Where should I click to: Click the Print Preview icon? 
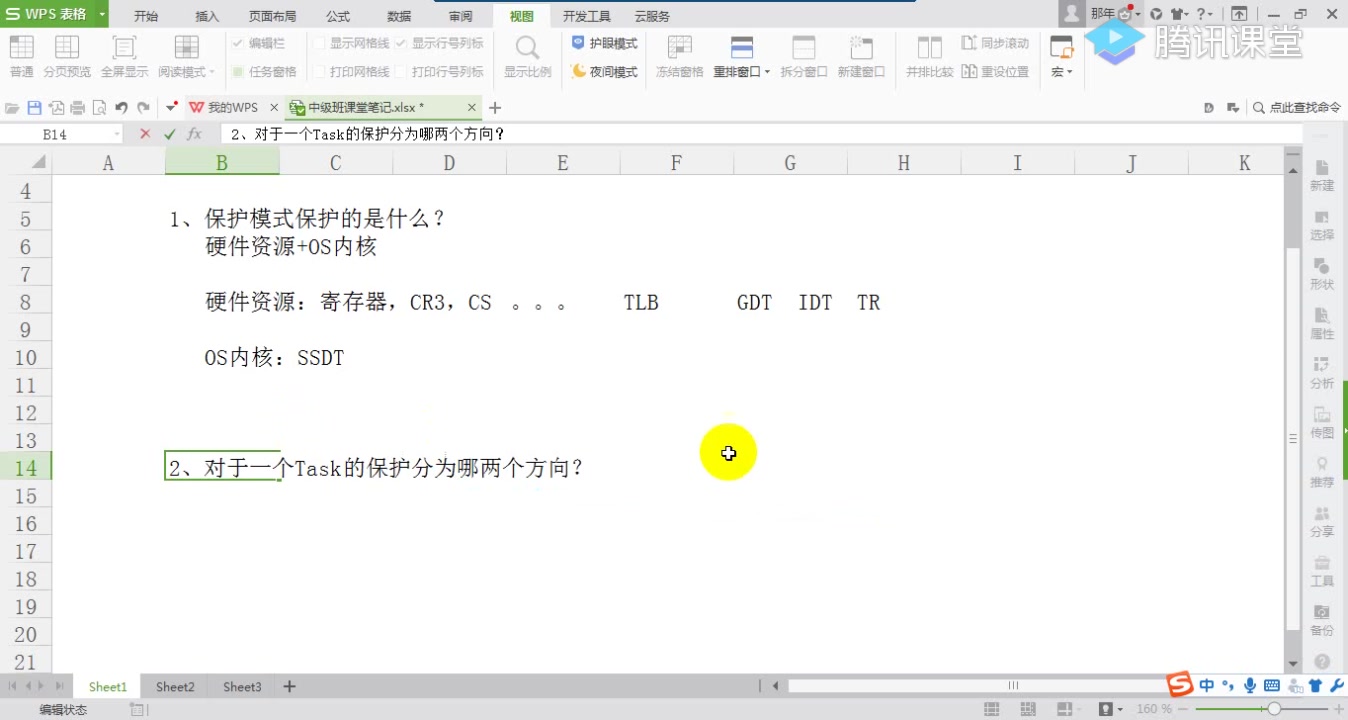coord(99,108)
